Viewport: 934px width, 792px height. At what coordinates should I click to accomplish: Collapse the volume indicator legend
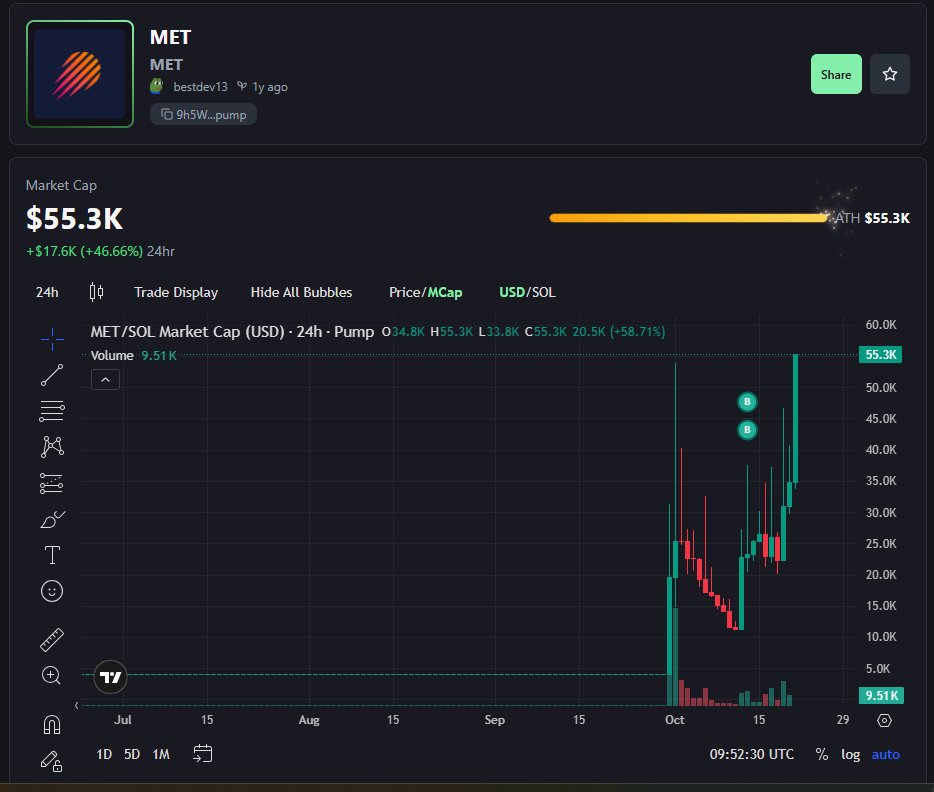[105, 379]
